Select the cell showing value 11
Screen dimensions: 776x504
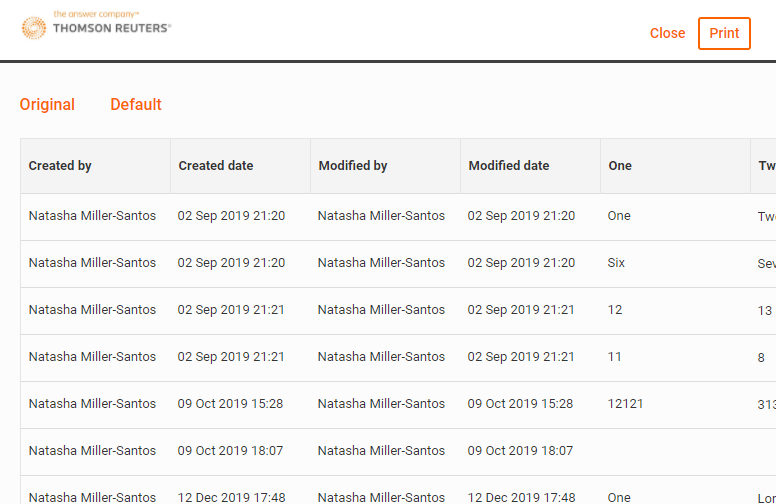coord(615,357)
